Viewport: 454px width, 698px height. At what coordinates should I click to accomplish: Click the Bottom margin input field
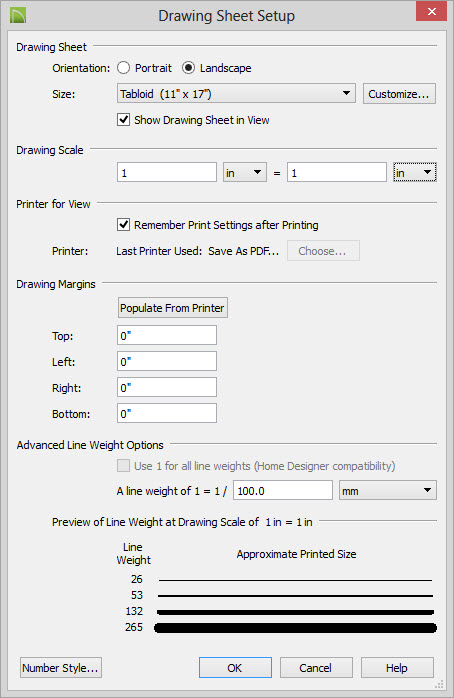(x=167, y=413)
